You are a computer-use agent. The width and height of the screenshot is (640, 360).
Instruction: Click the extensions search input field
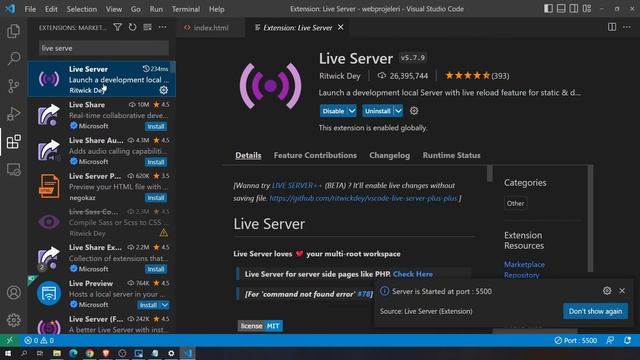point(104,48)
